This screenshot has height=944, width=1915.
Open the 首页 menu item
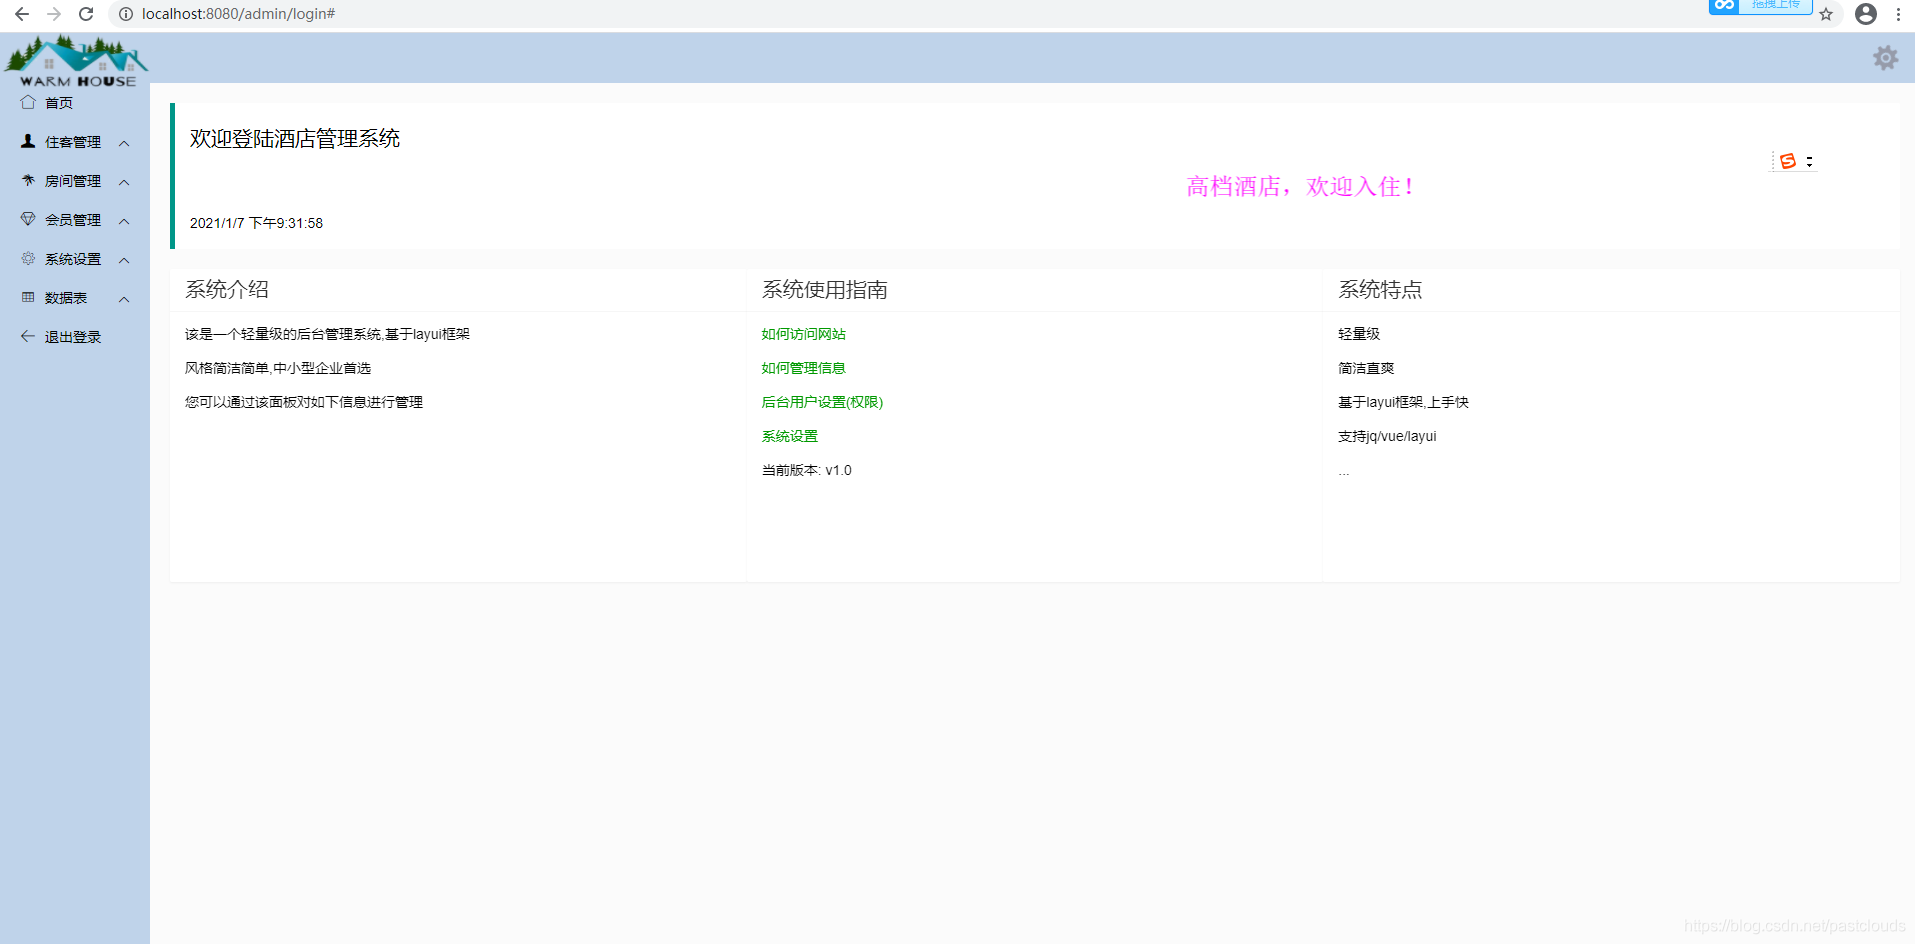tap(59, 102)
